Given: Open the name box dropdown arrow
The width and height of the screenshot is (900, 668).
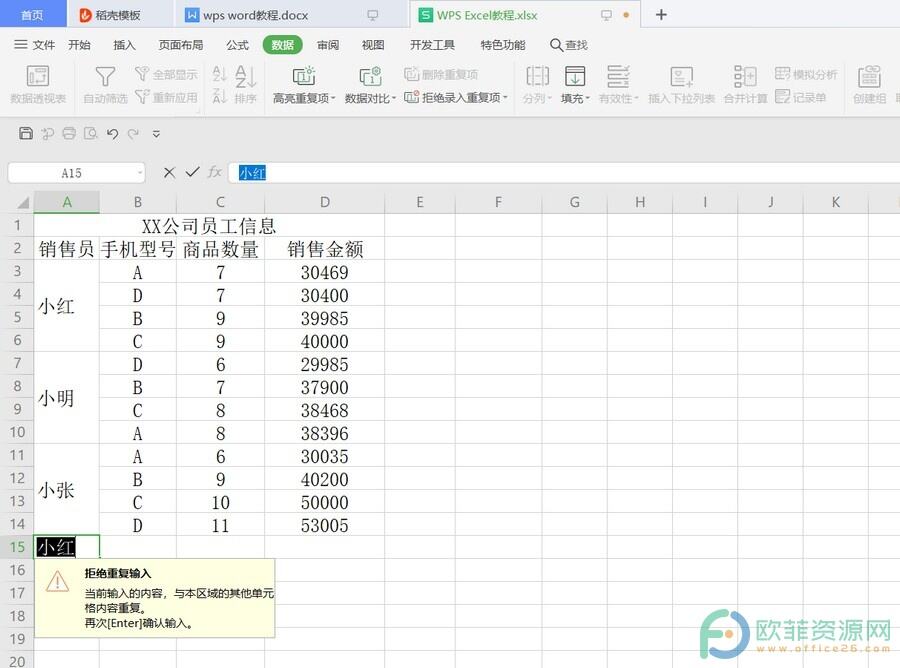Looking at the screenshot, I should pyautogui.click(x=139, y=173).
